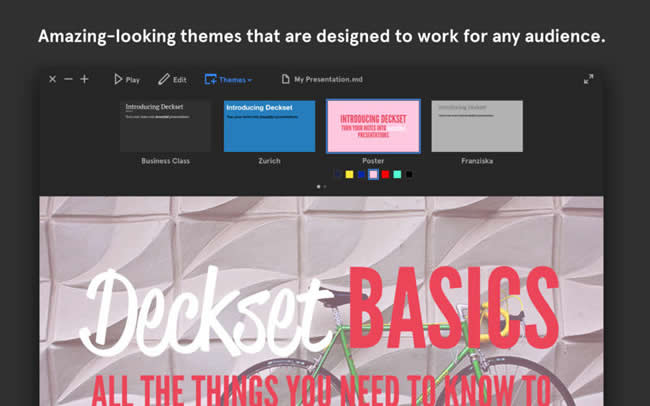
Task: Select the Poster theme thumbnail
Action: [x=373, y=126]
